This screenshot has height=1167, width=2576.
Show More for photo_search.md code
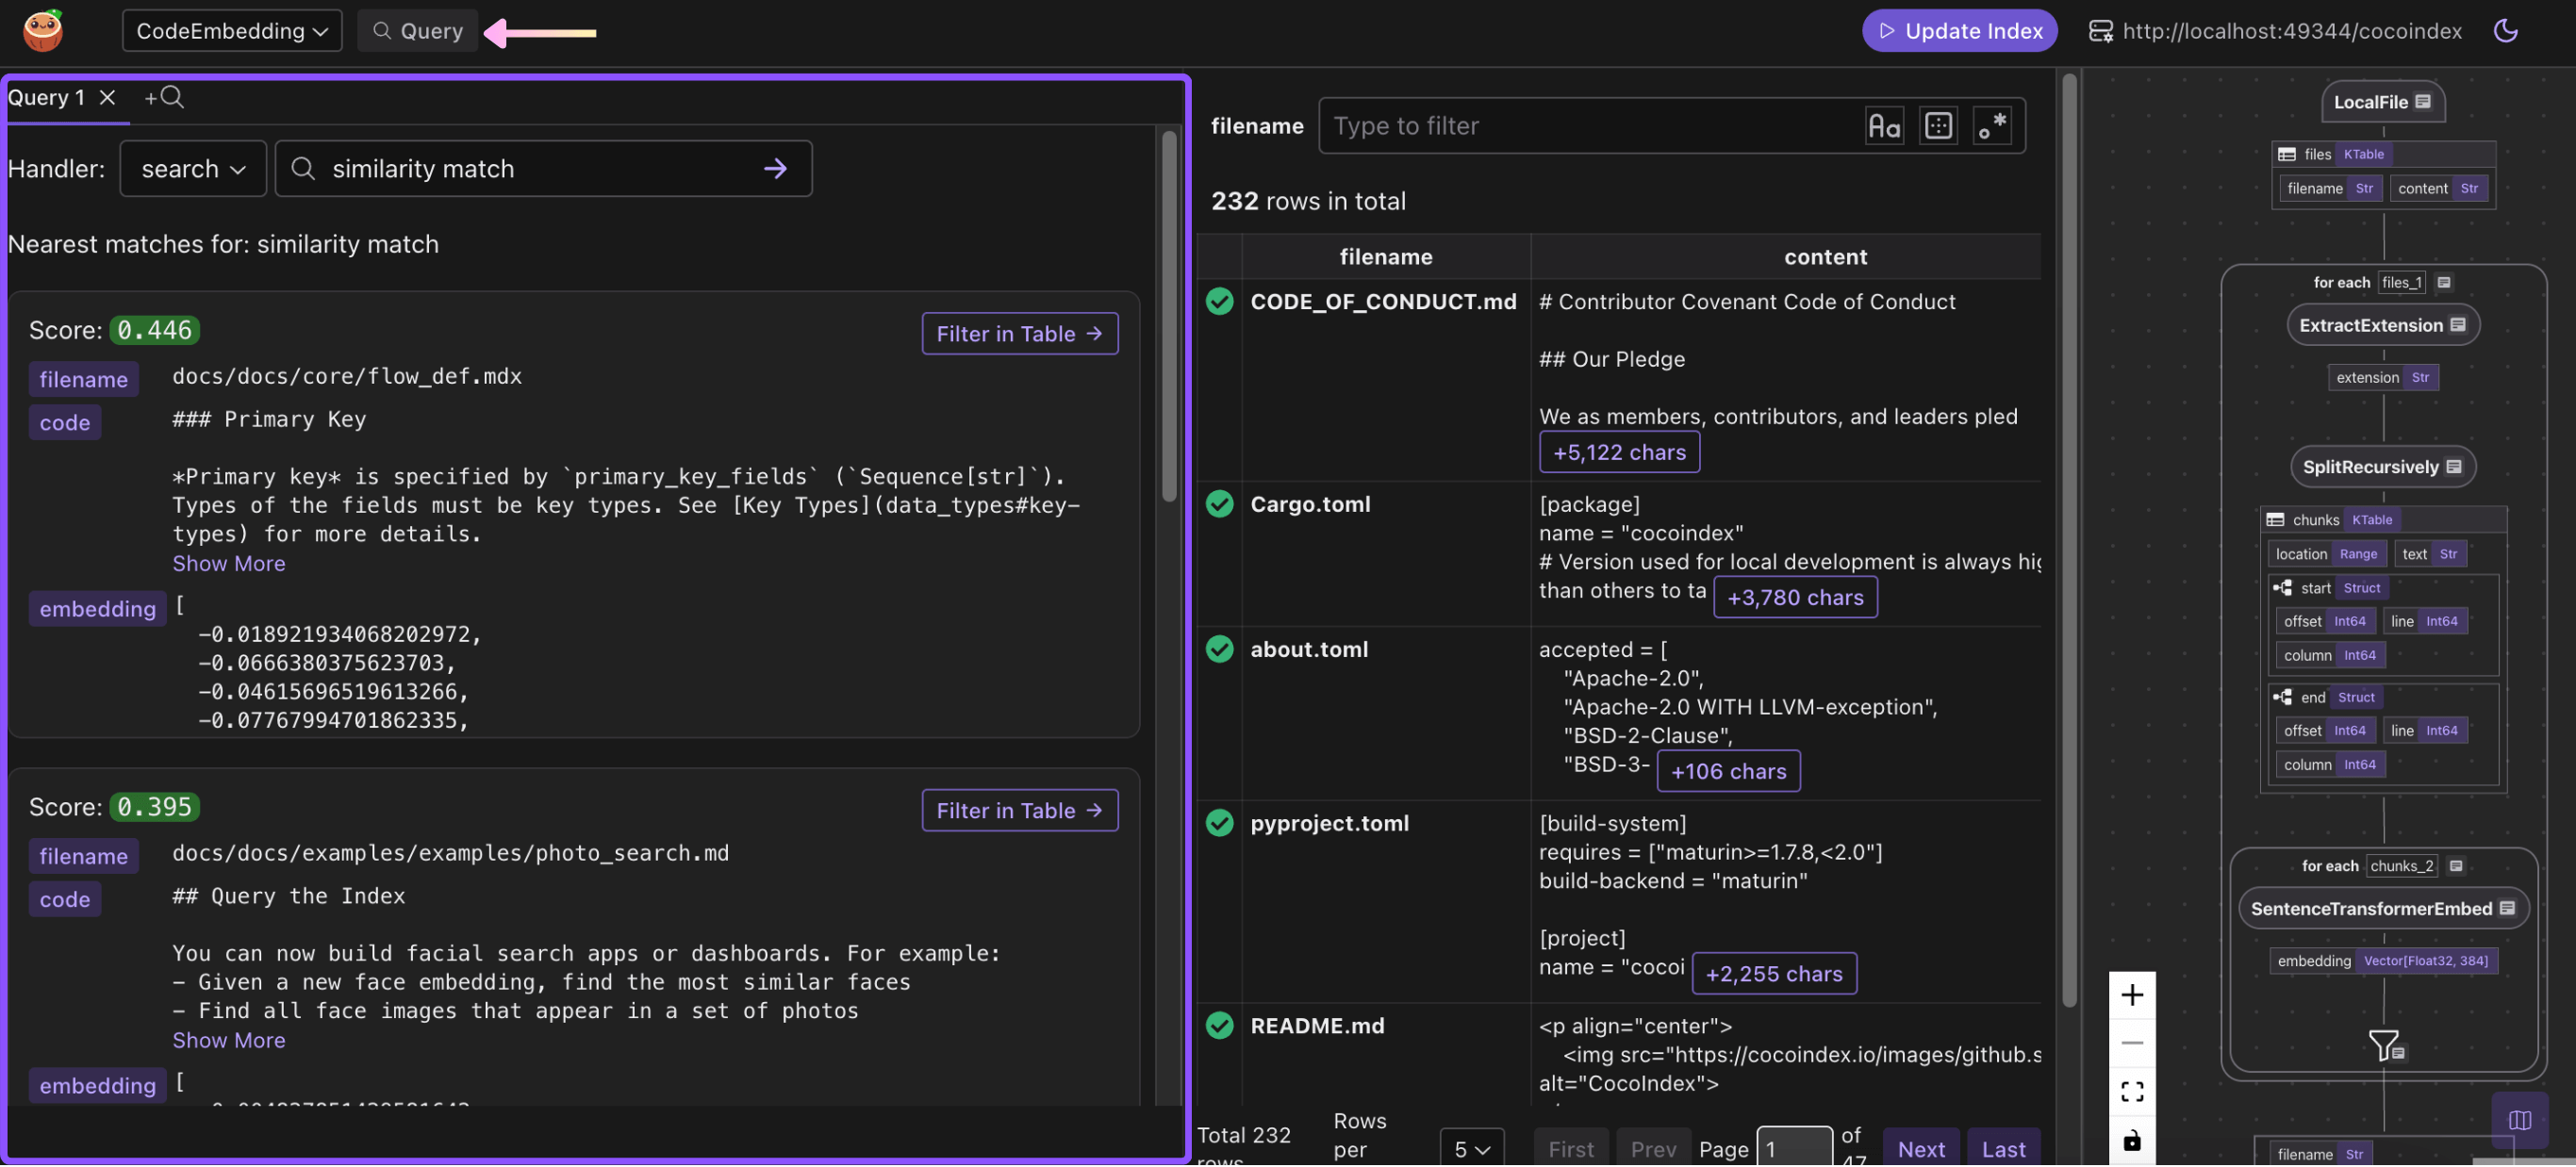click(x=229, y=1041)
